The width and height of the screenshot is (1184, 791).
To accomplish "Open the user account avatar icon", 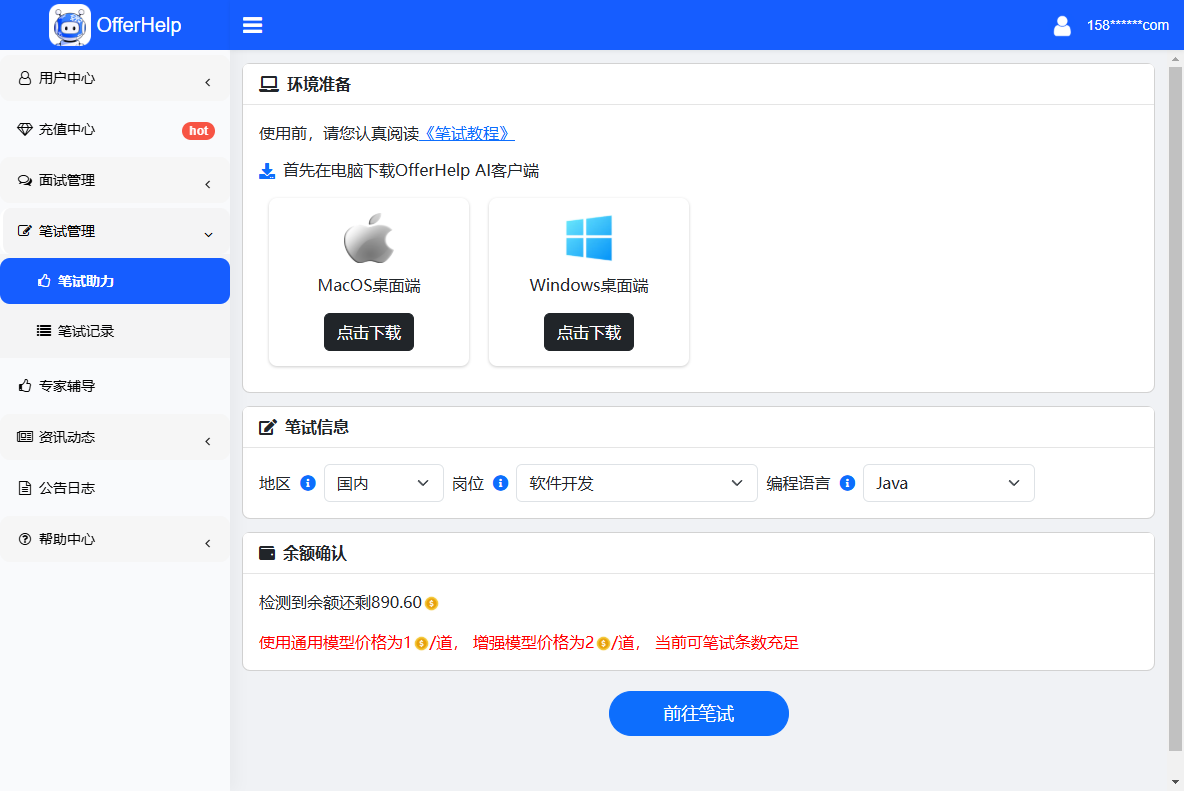I will [x=1062, y=26].
